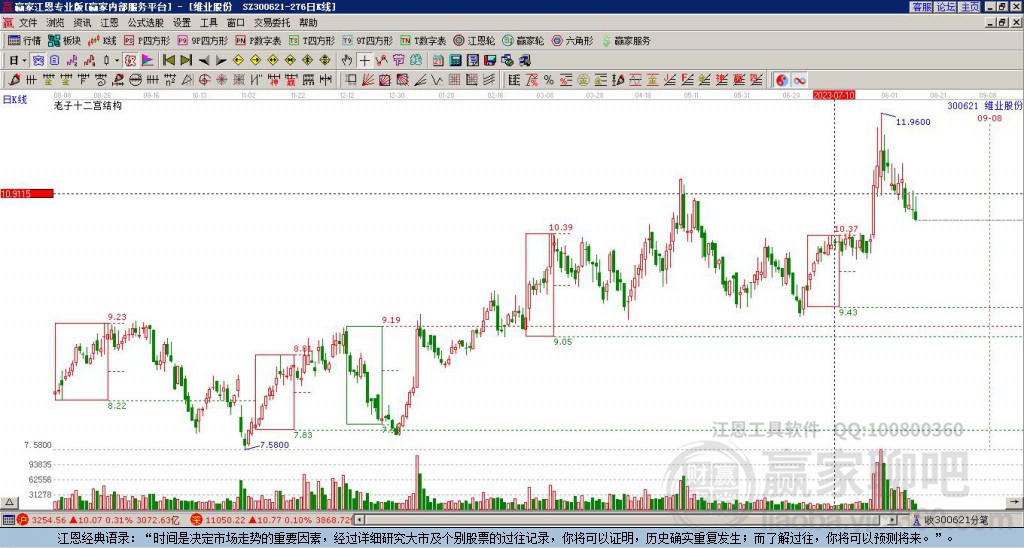The width and height of the screenshot is (1024, 548).
Task: Open the 交易委托 menu
Action: [272, 23]
